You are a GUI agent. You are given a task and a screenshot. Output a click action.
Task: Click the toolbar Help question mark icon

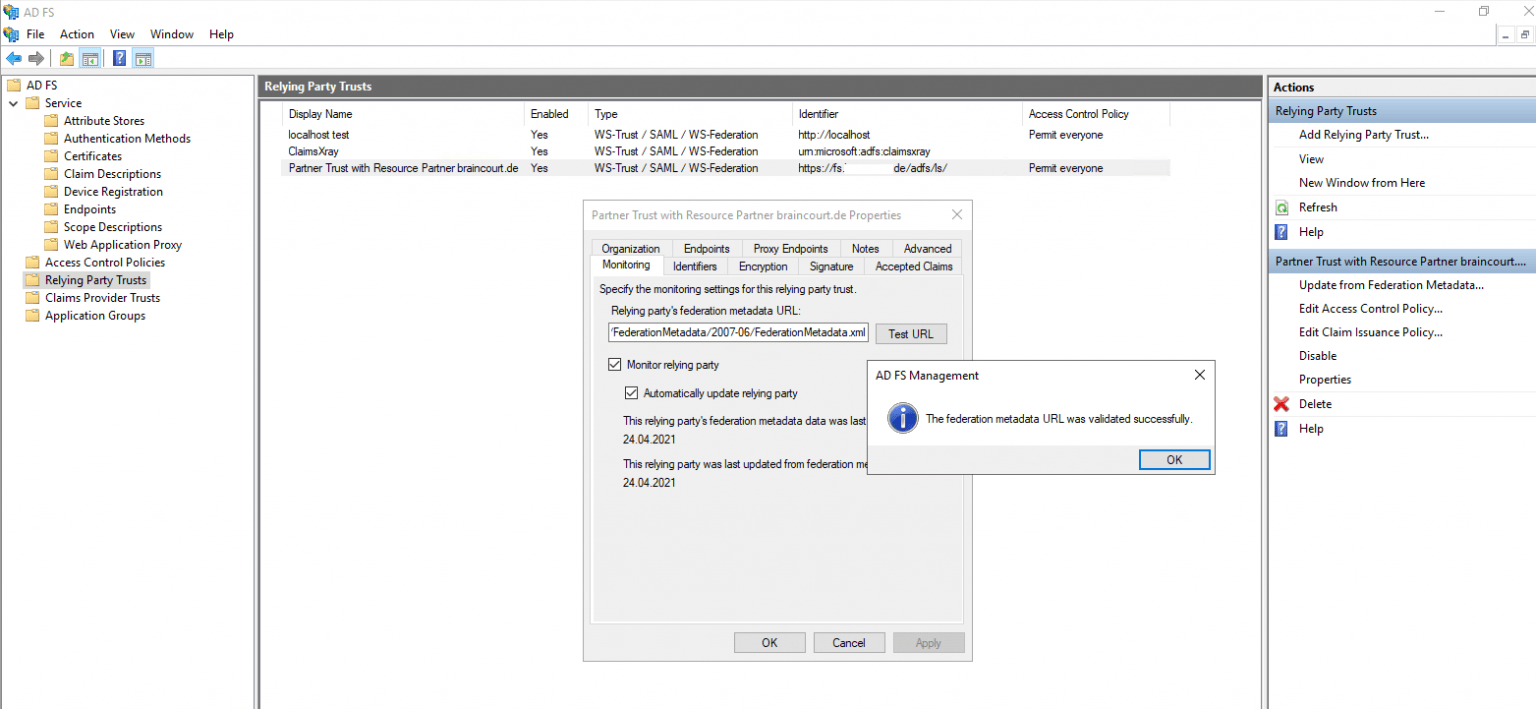(x=119, y=59)
